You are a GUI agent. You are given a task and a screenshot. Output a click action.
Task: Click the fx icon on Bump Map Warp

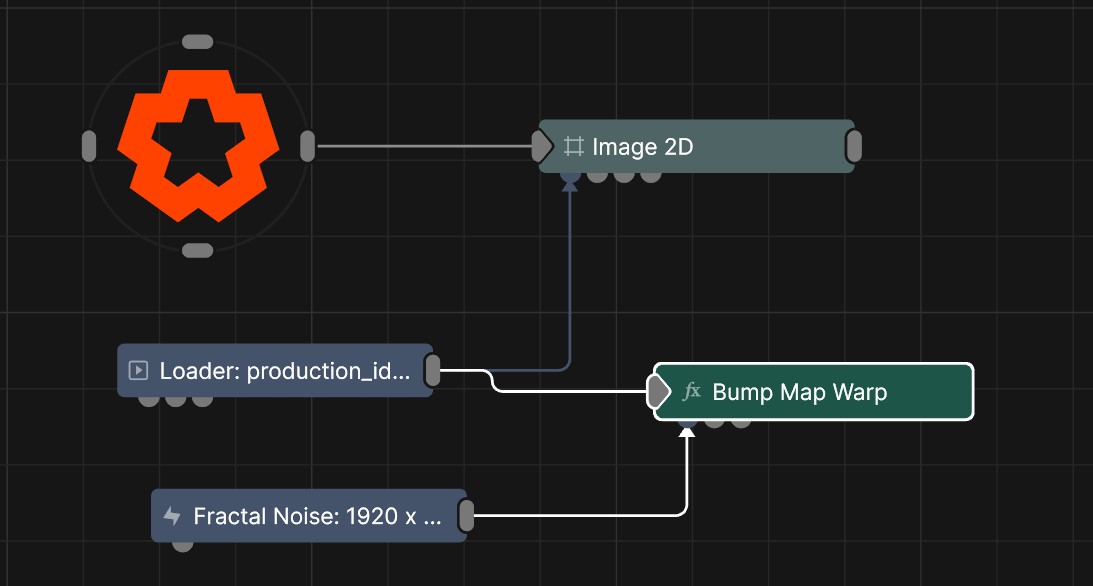[691, 392]
